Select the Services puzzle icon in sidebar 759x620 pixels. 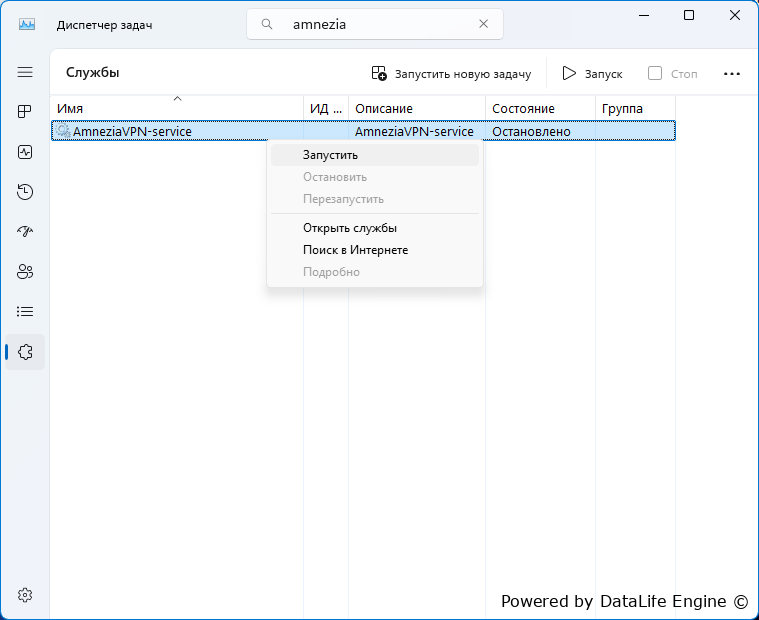pos(25,352)
